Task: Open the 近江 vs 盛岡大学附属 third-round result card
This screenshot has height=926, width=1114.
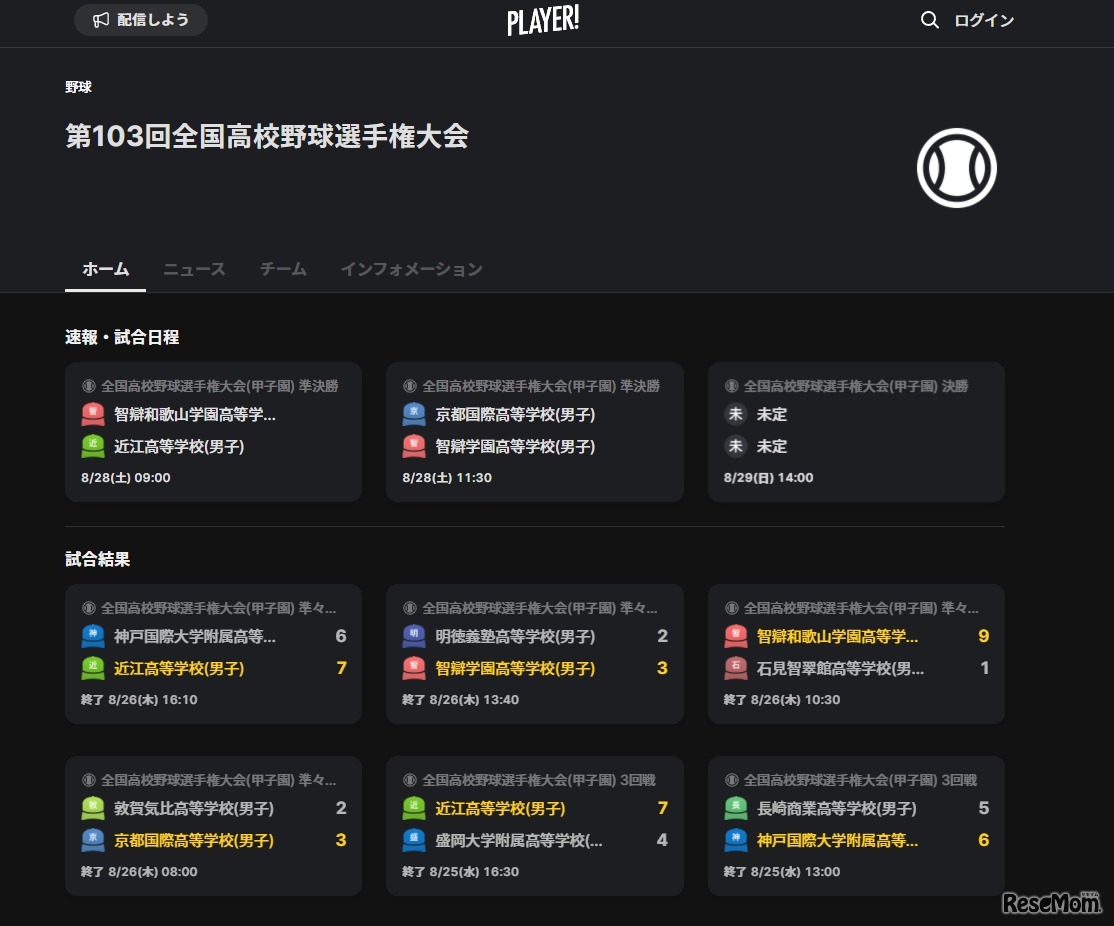Action: point(534,825)
